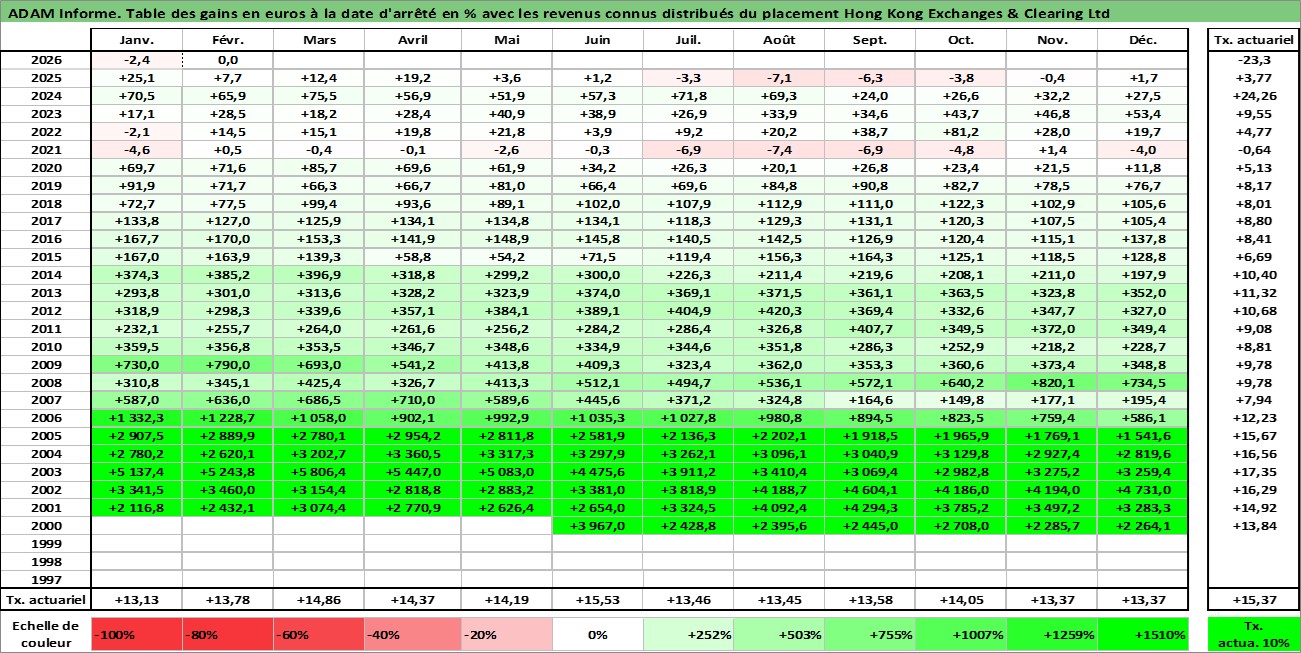Click the +13,13 actuarial rate under Janv.

(x=136, y=599)
